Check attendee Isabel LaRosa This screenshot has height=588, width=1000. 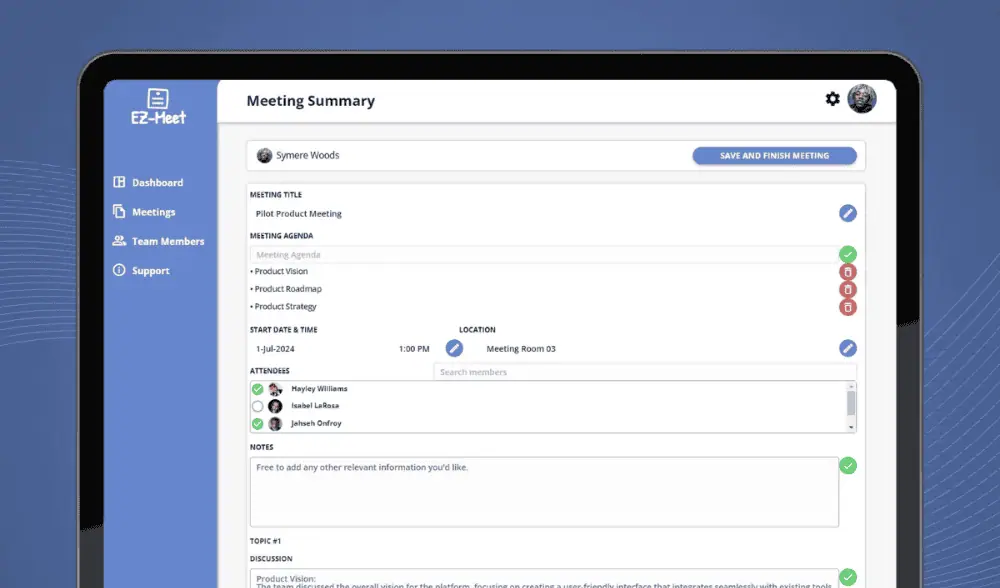point(258,406)
